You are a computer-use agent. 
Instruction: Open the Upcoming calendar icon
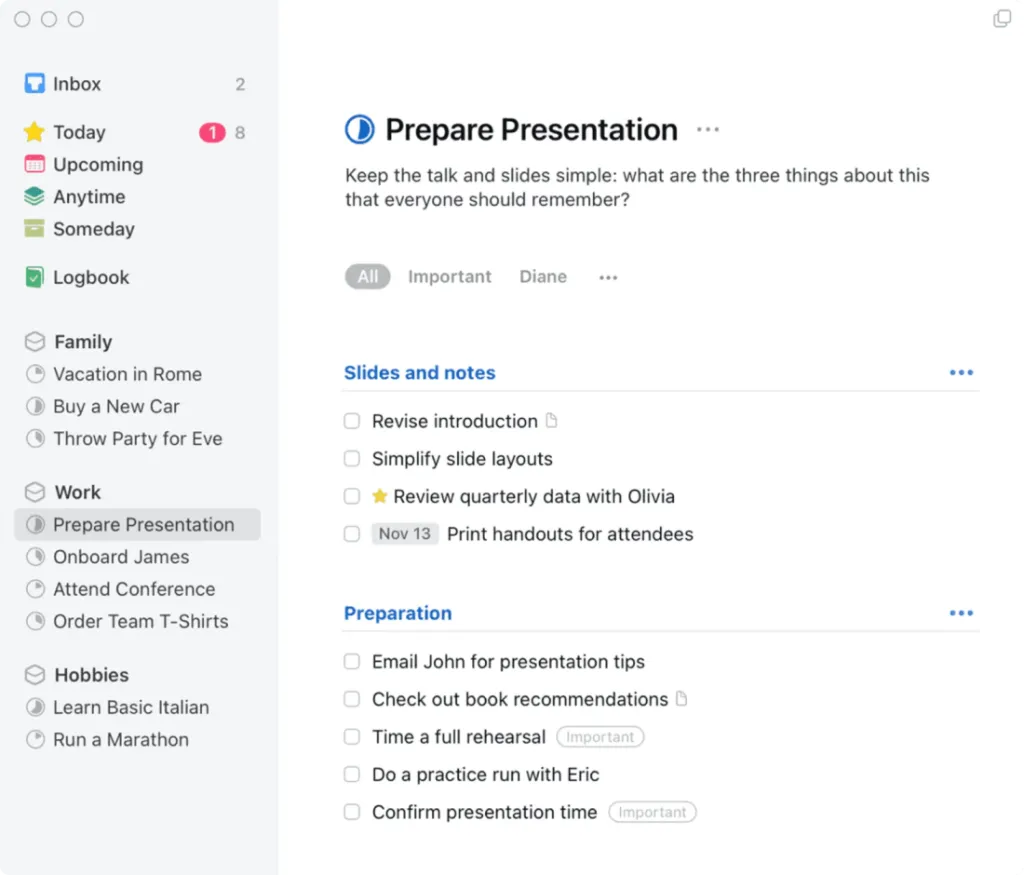35,165
